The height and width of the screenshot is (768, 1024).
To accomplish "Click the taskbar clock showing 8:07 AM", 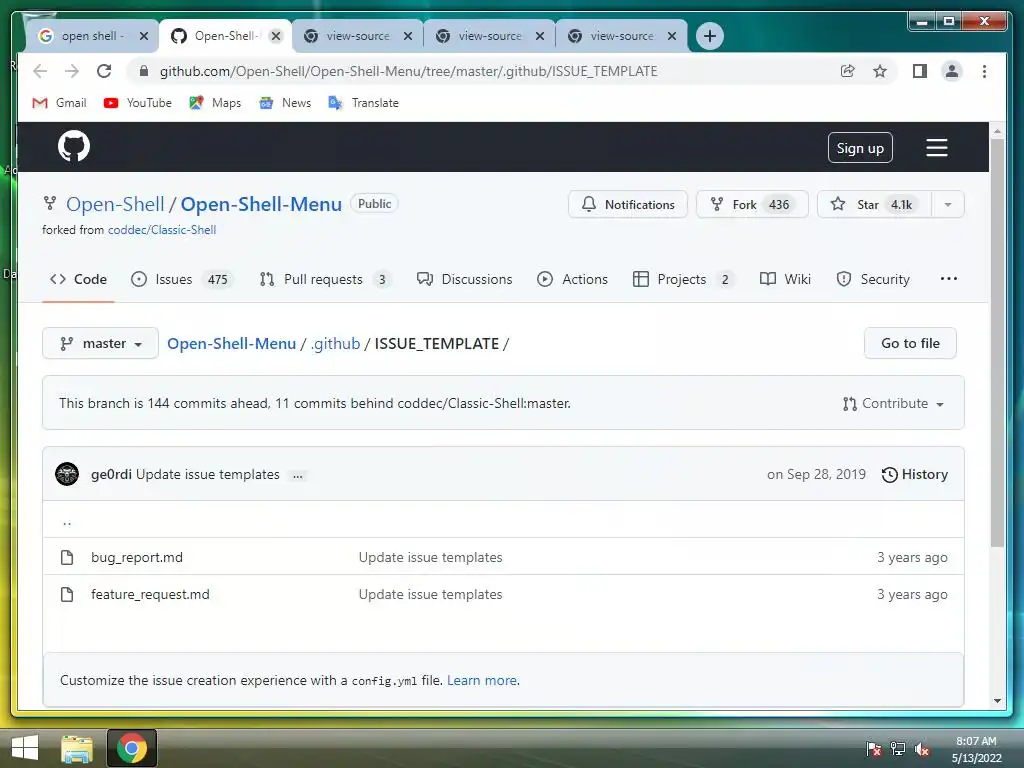I will [976, 749].
